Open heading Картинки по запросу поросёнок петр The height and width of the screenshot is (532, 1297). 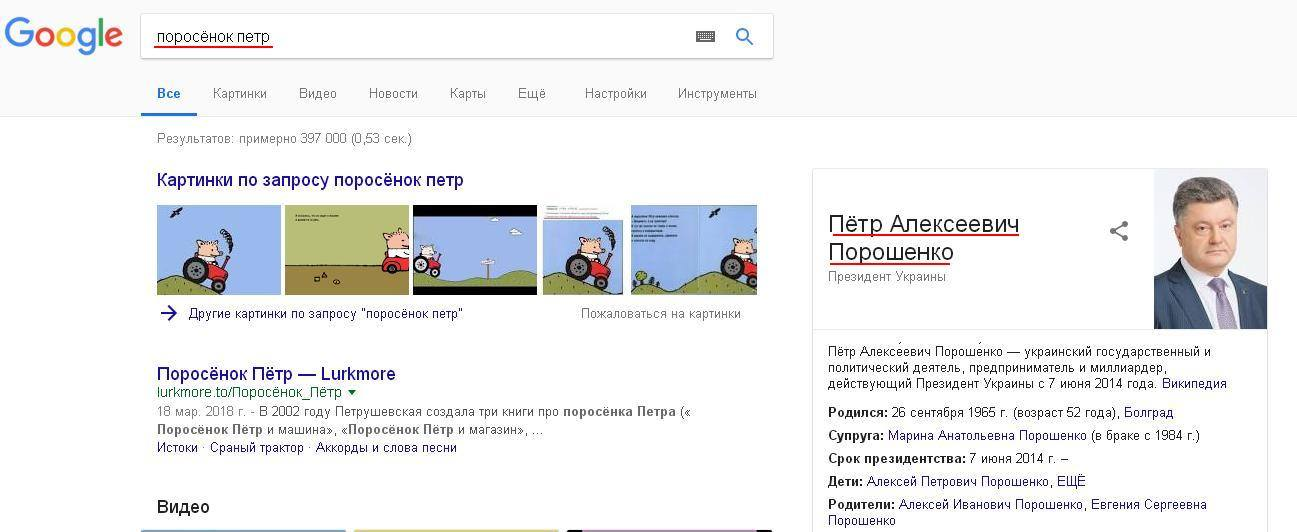(x=310, y=180)
